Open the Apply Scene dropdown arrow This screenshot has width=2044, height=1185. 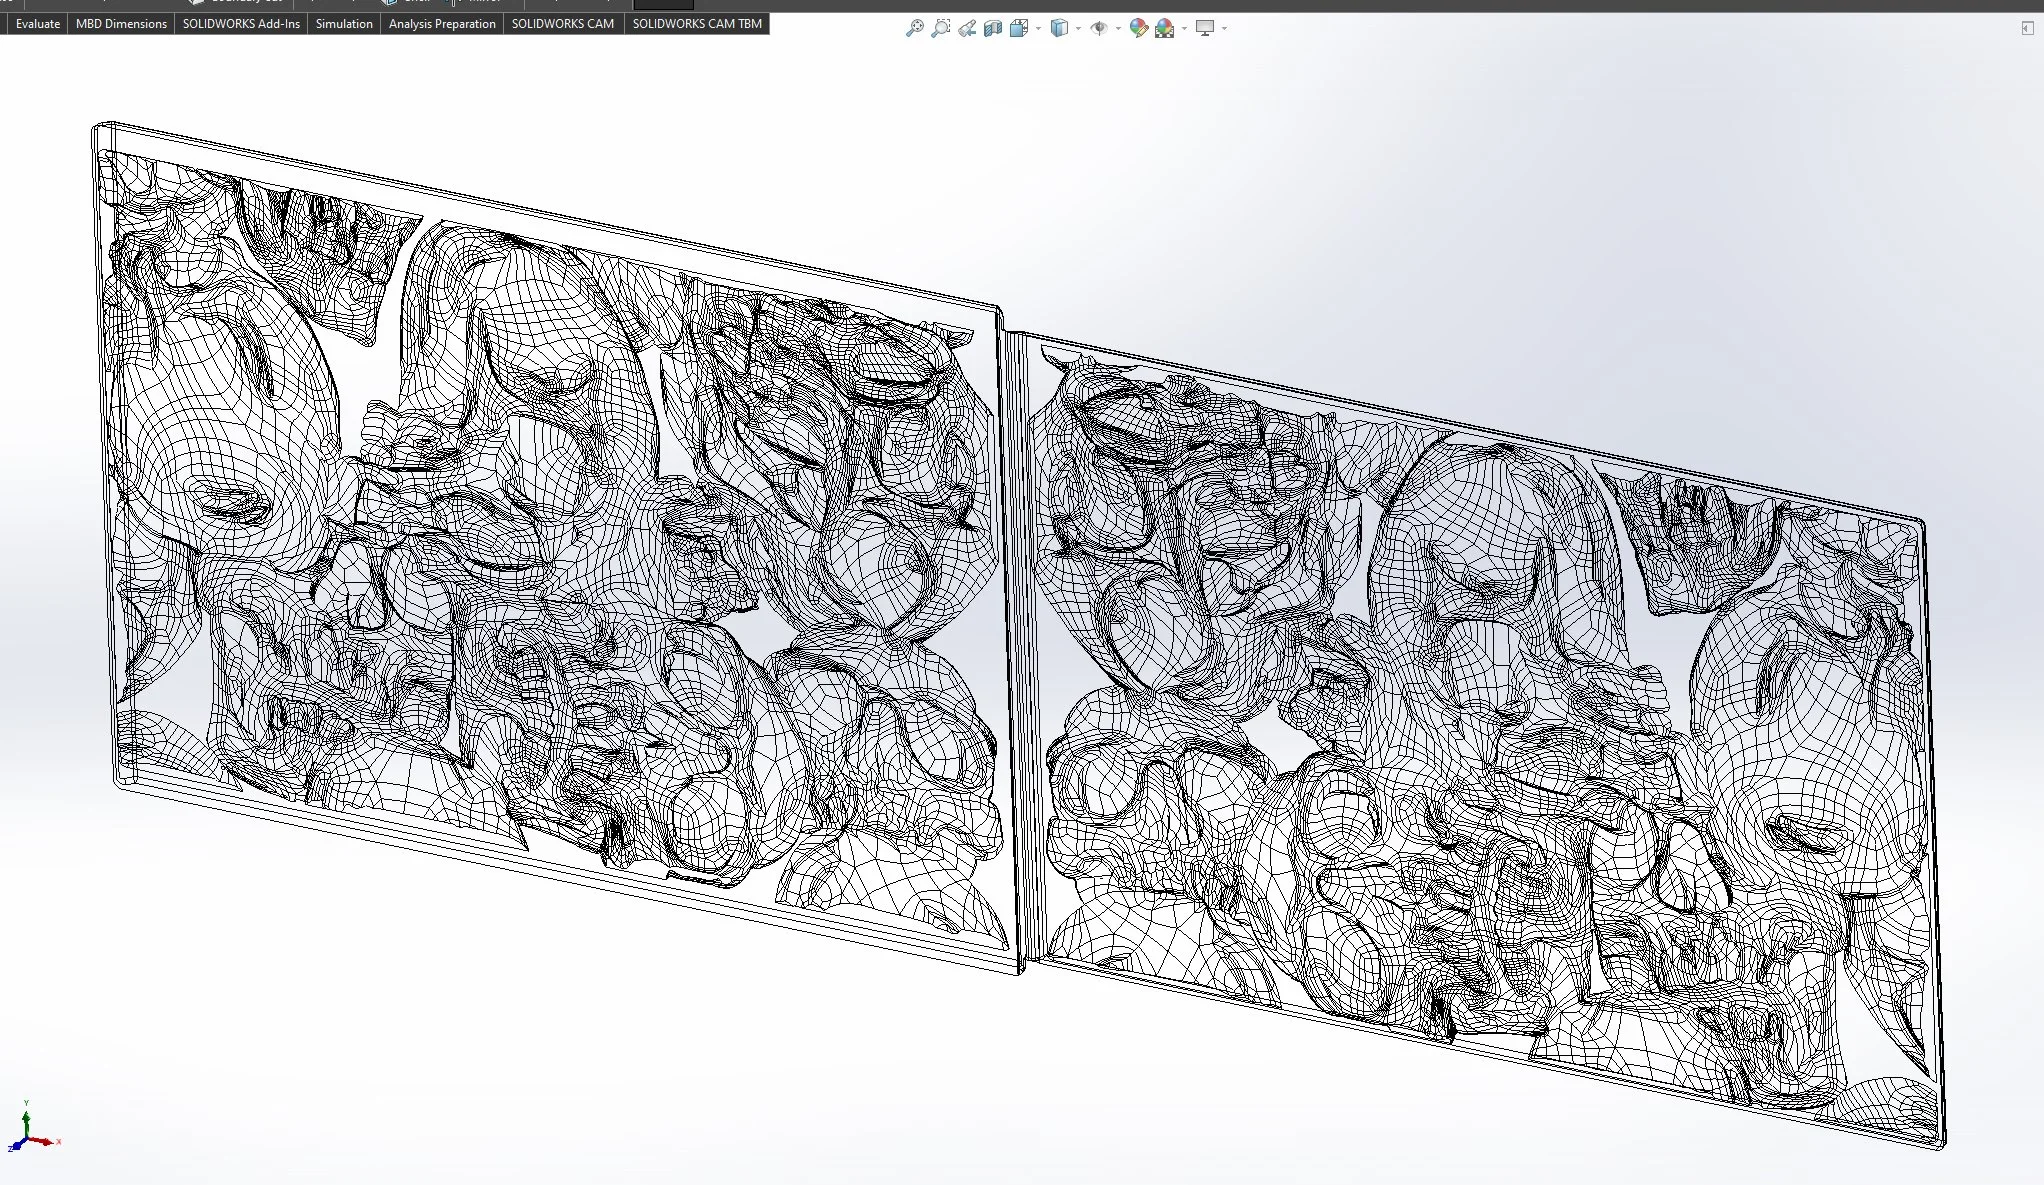pyautogui.click(x=1184, y=28)
